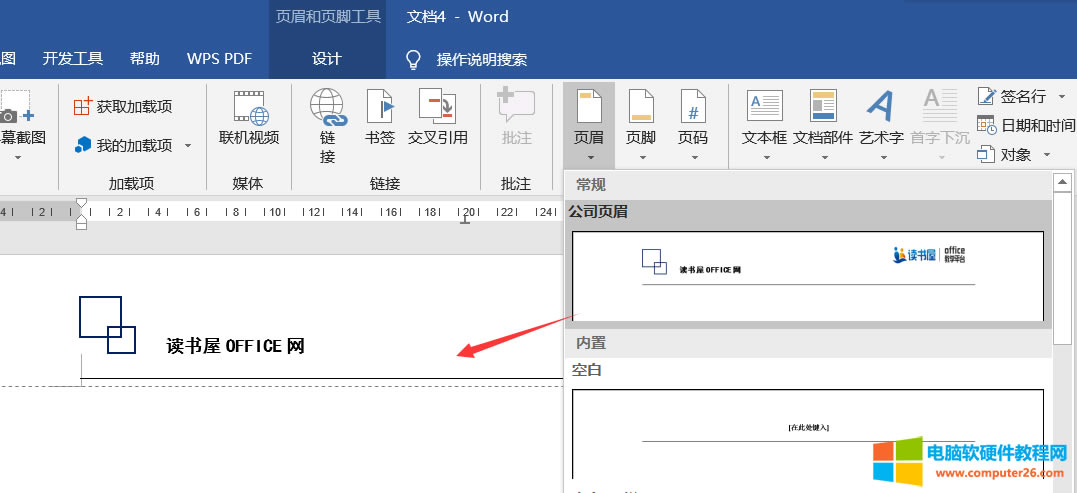Choose the 空白 blank header template
Image resolution: width=1077 pixels, height=493 pixels.
[x=807, y=432]
